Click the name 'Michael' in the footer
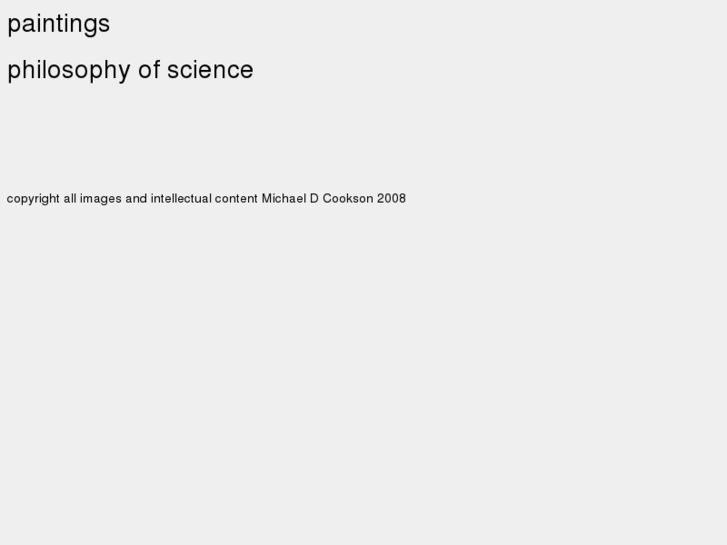The height and width of the screenshot is (545, 727). [x=283, y=198]
